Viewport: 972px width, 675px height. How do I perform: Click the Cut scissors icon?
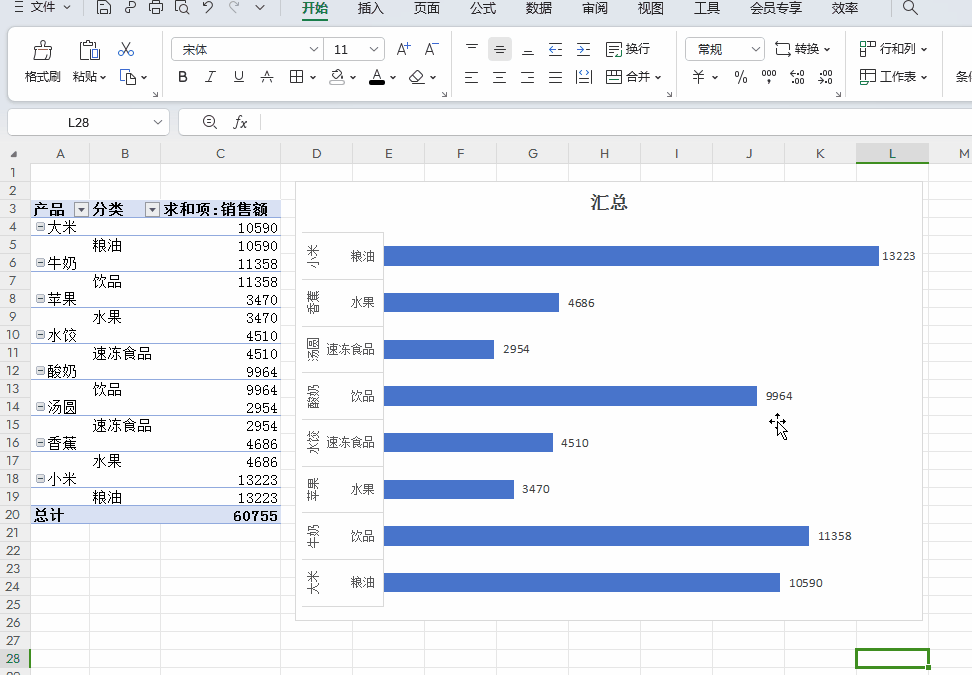click(x=126, y=49)
